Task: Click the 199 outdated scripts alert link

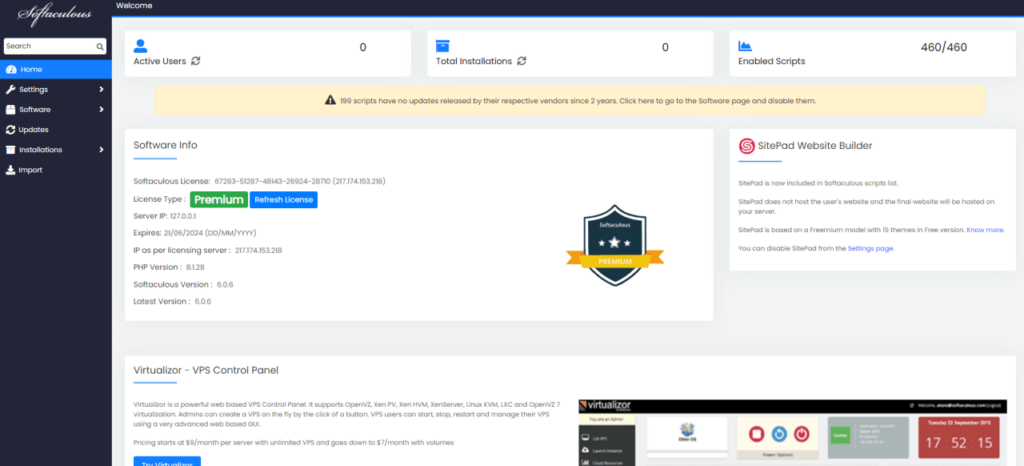Action: (x=578, y=101)
